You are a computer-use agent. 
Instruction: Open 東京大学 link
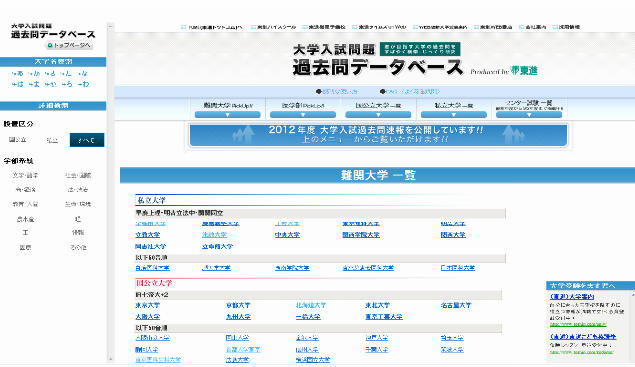point(148,305)
